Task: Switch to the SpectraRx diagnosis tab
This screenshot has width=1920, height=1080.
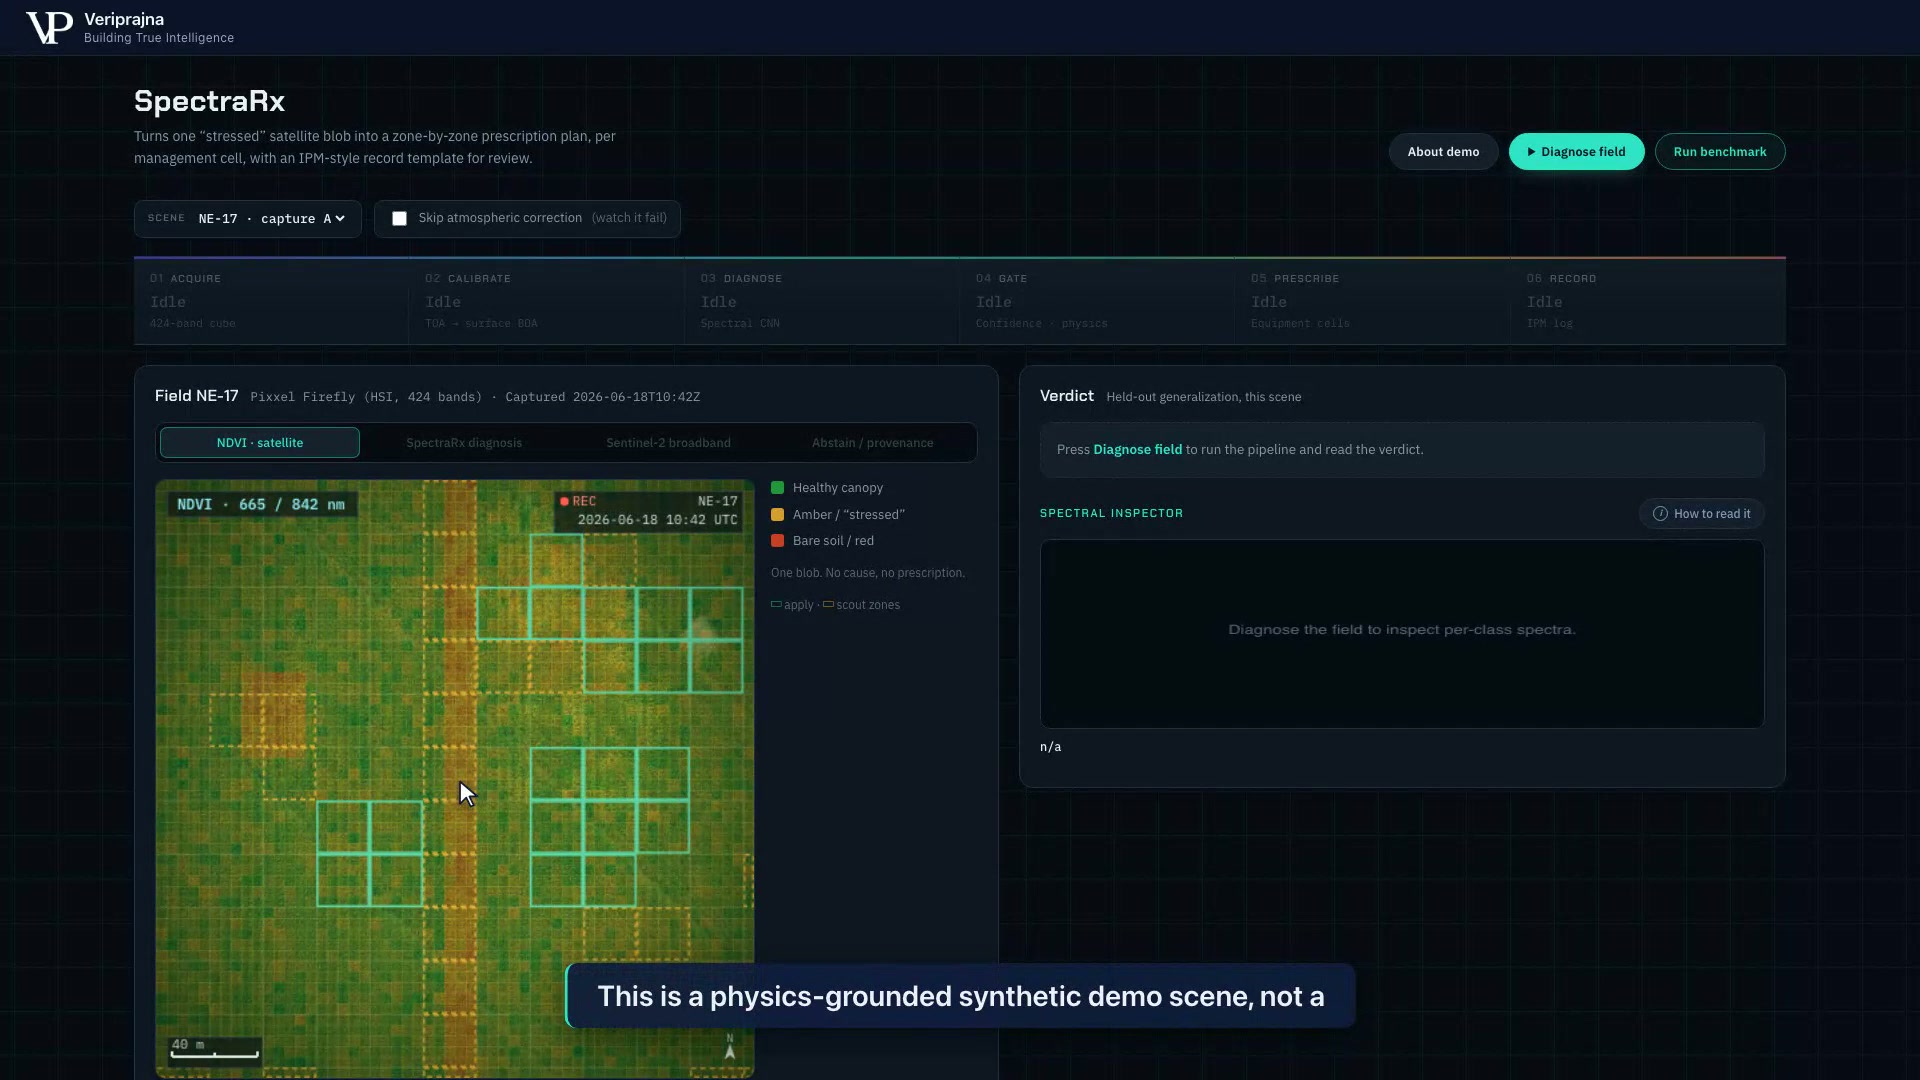Action: tap(464, 443)
